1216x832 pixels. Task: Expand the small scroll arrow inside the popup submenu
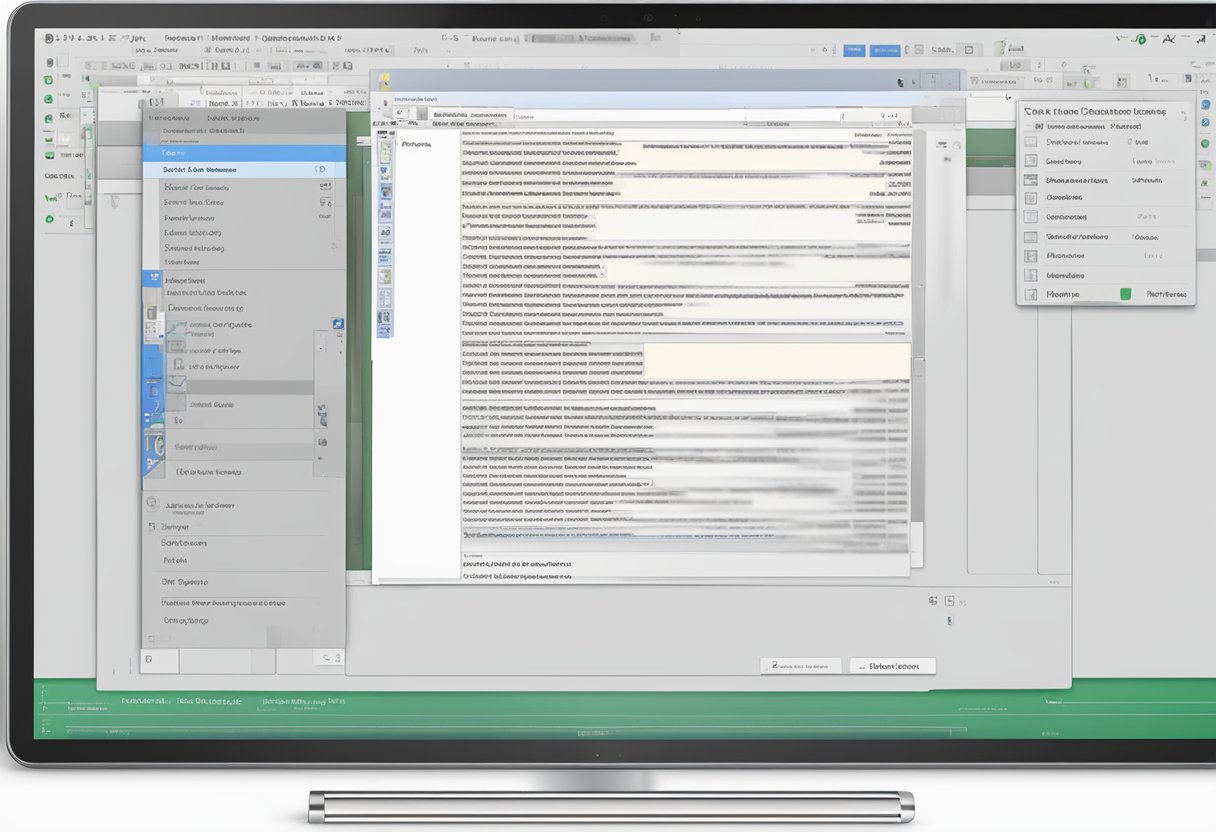[320, 349]
